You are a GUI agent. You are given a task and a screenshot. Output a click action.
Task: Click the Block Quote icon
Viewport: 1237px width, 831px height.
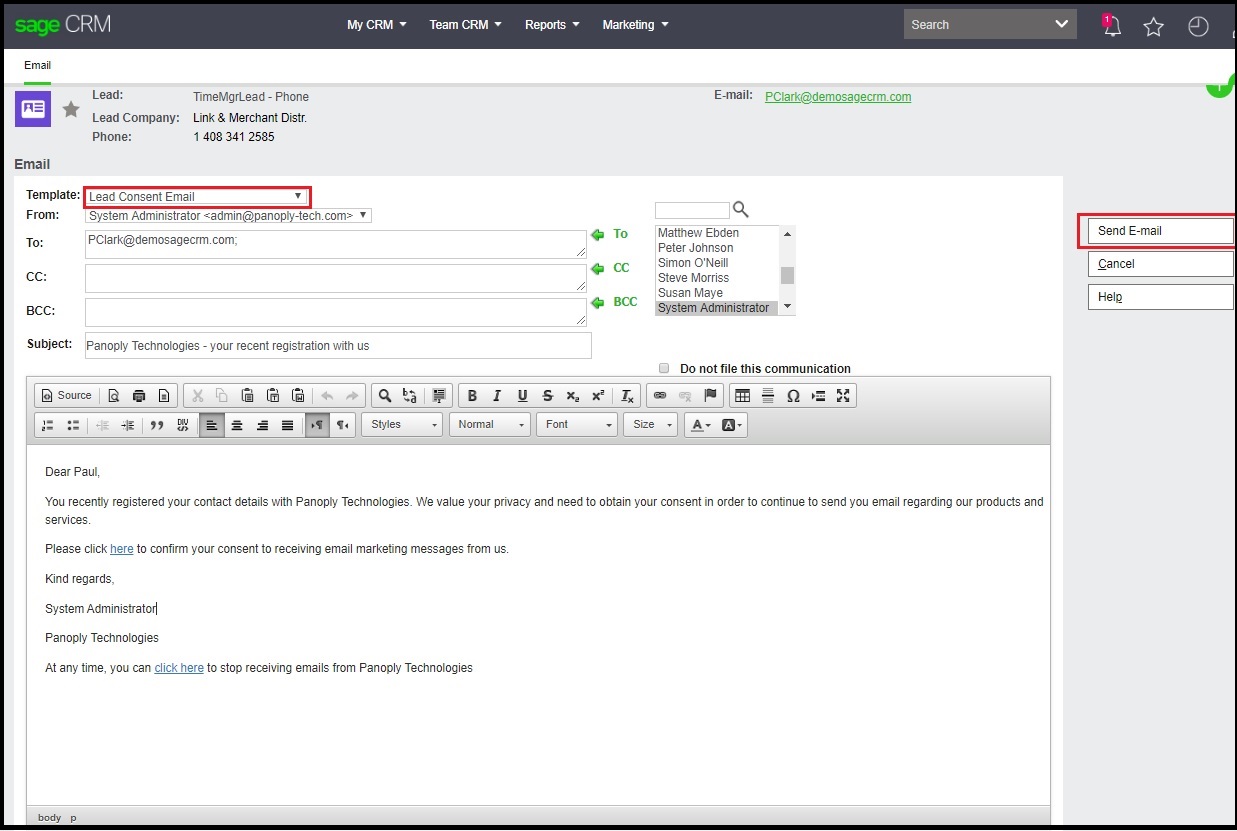(157, 425)
